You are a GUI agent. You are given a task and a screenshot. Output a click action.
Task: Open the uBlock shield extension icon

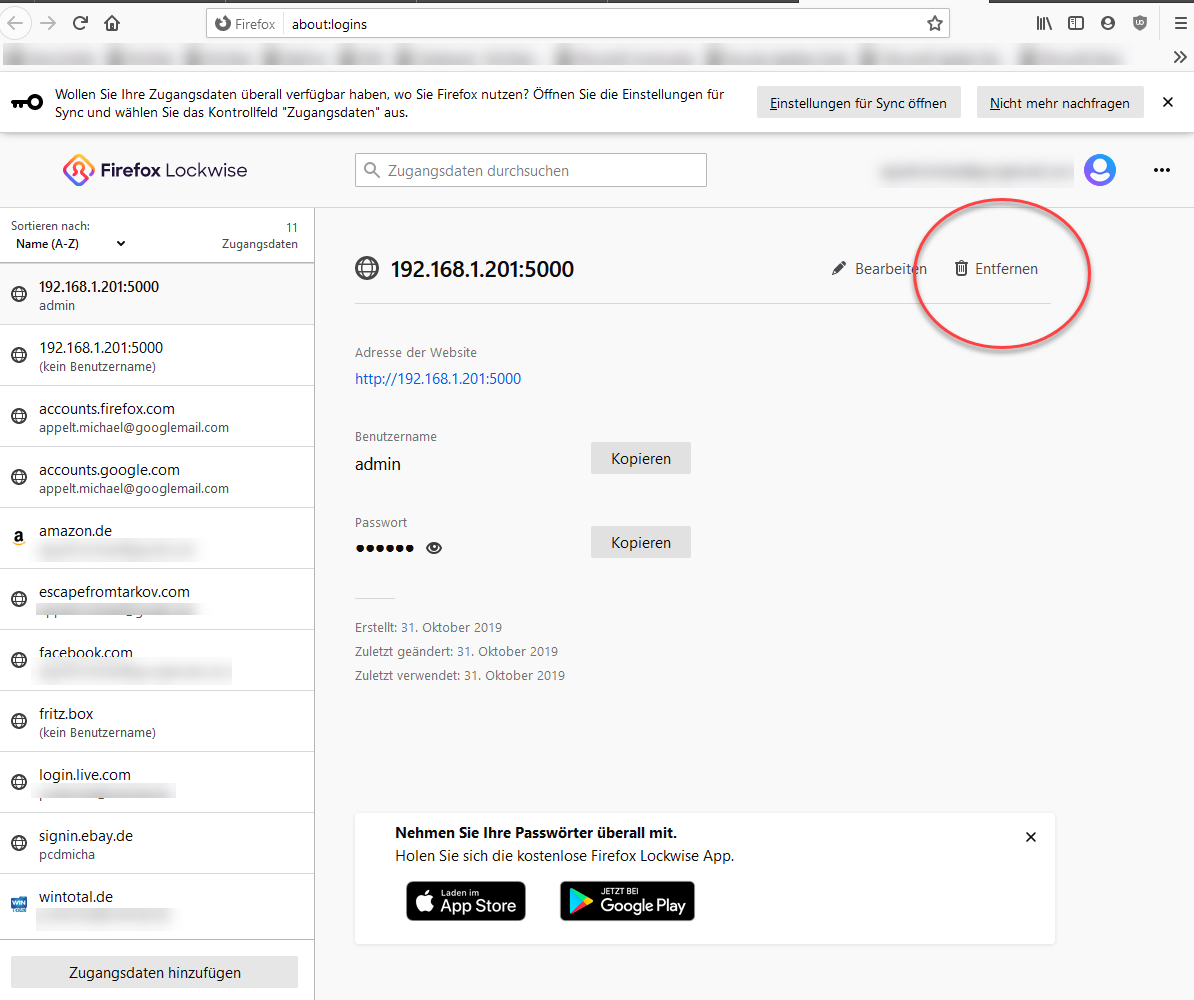click(x=1140, y=24)
